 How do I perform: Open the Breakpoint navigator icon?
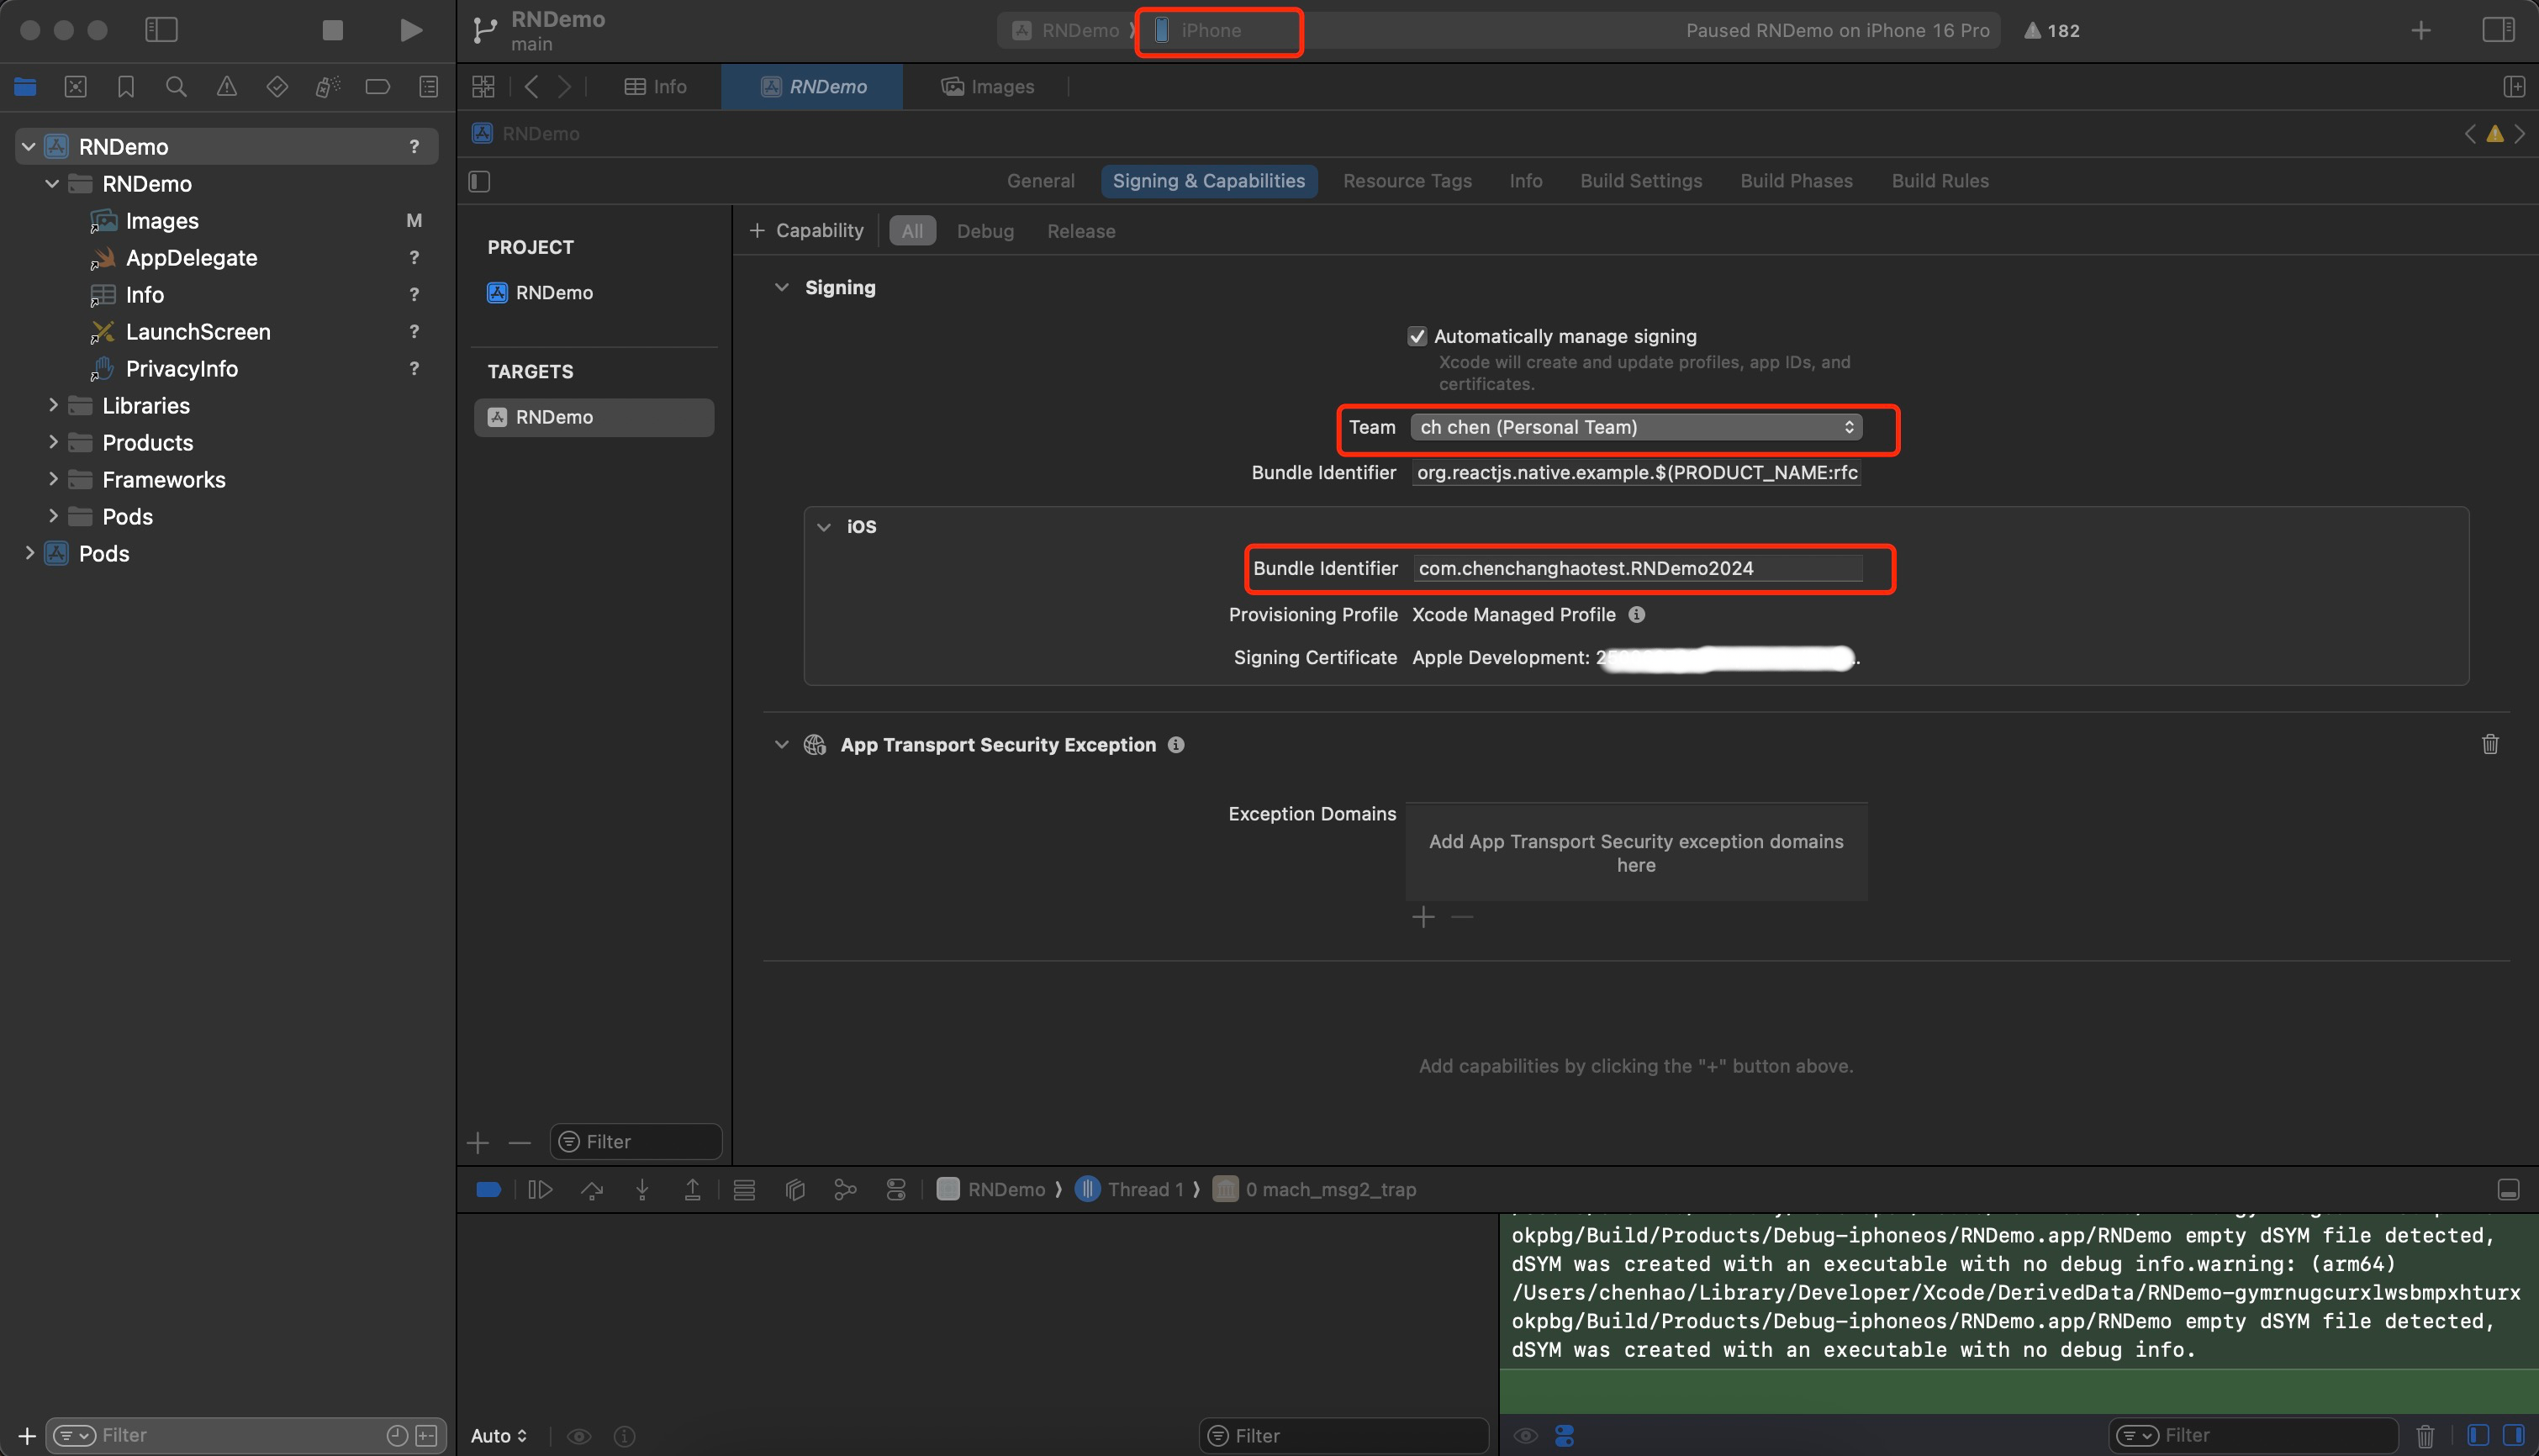pyautogui.click(x=377, y=87)
